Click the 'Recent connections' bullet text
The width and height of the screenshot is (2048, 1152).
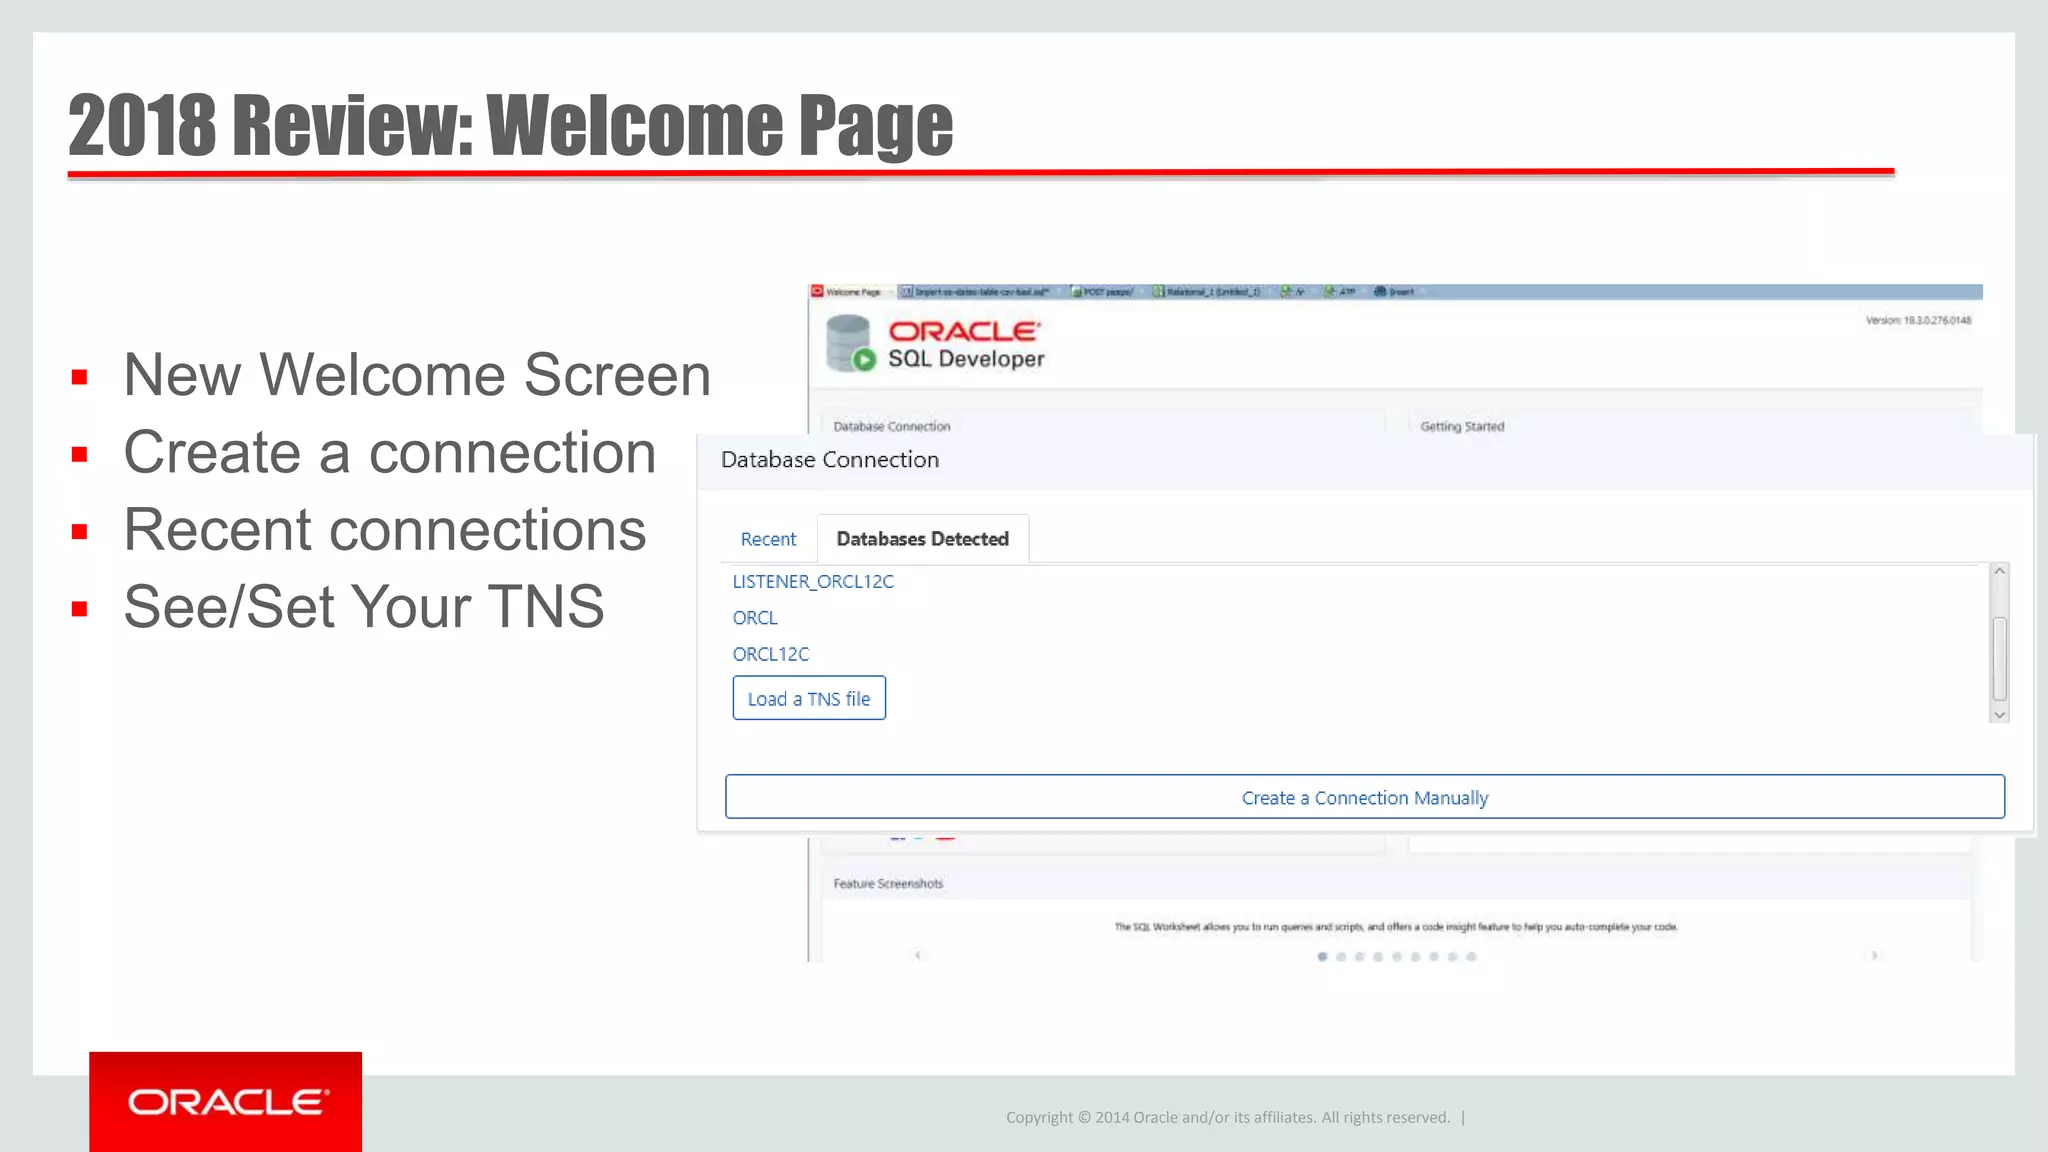[x=385, y=530]
